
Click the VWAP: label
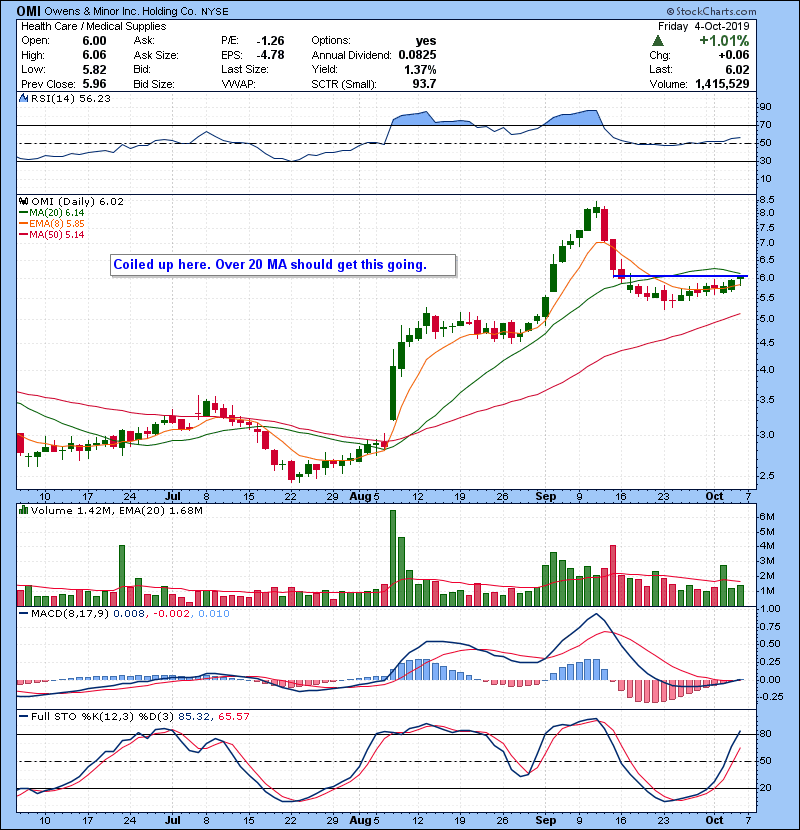pos(238,84)
